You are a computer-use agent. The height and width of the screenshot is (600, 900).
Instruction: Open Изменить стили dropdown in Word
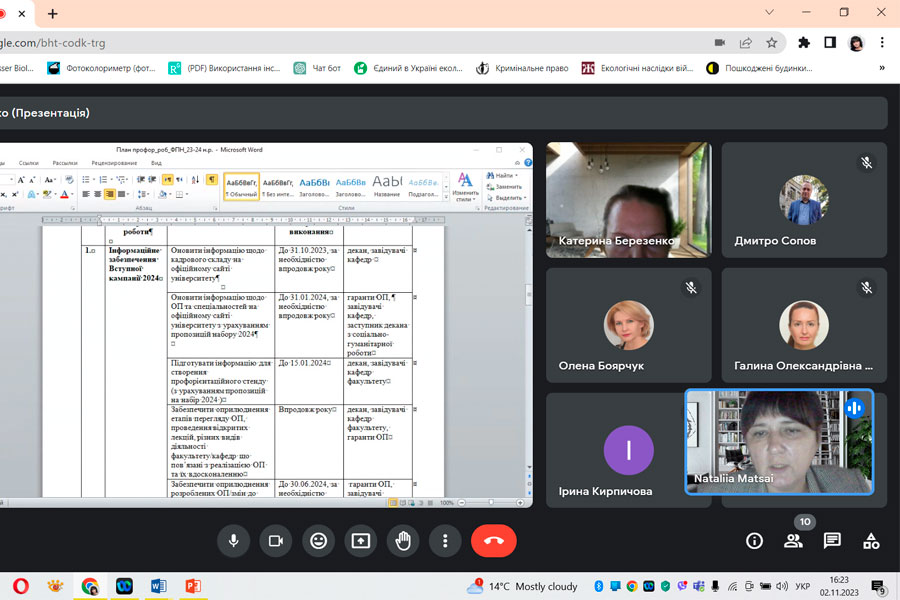tap(465, 187)
